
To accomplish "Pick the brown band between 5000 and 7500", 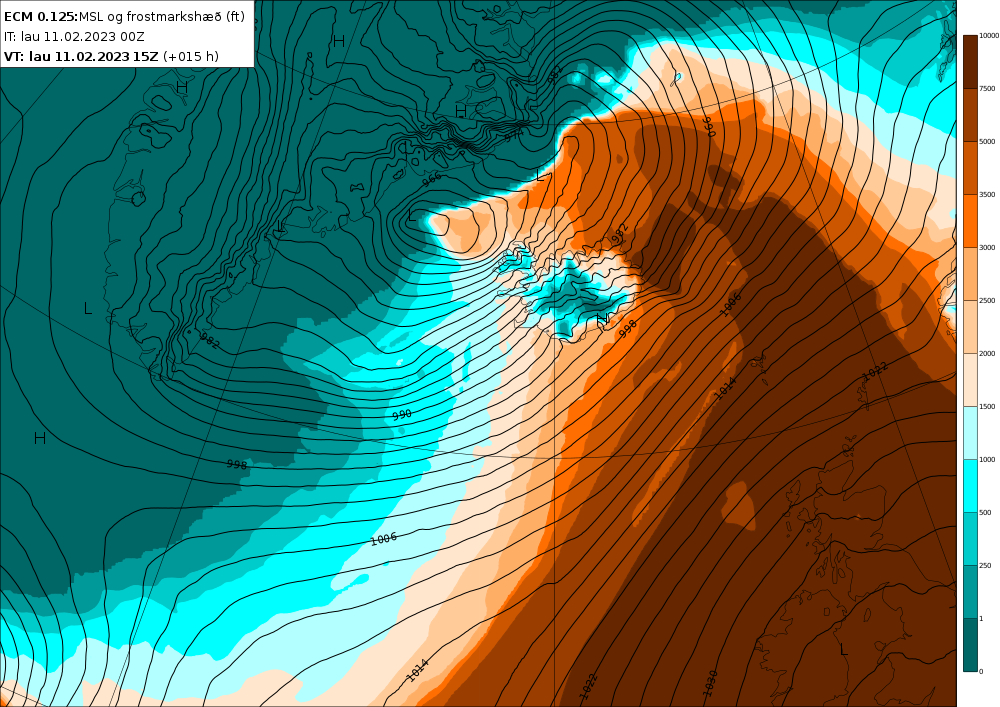I will point(969,115).
